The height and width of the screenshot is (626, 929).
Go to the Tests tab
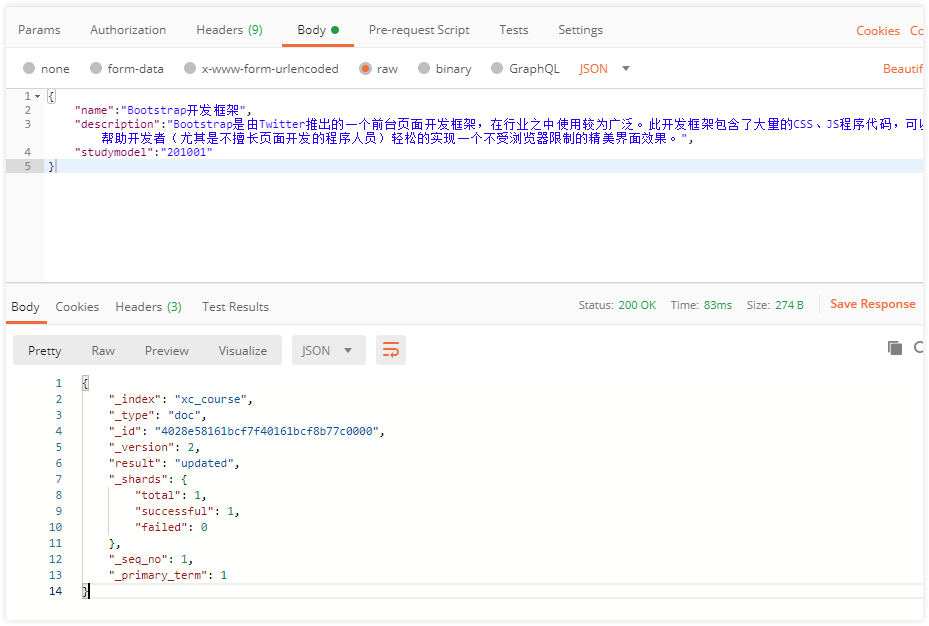[513, 30]
